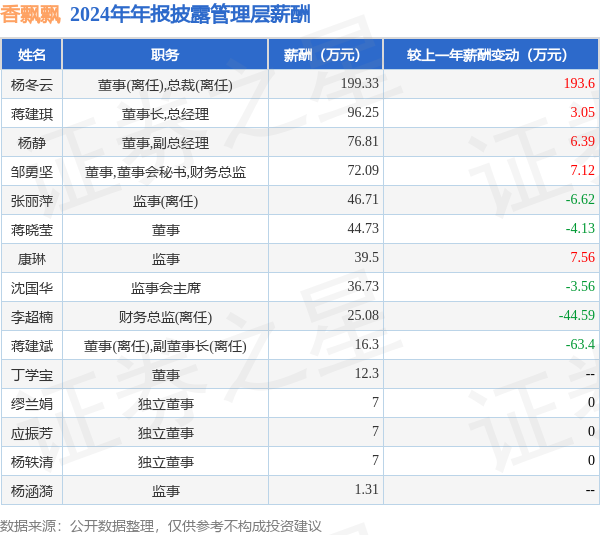Click the salary value 1.31
This screenshot has height=535, width=600.
[366, 490]
